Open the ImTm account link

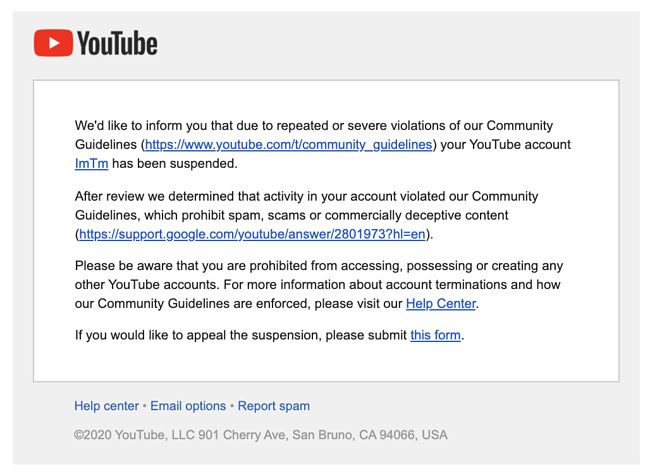click(92, 164)
